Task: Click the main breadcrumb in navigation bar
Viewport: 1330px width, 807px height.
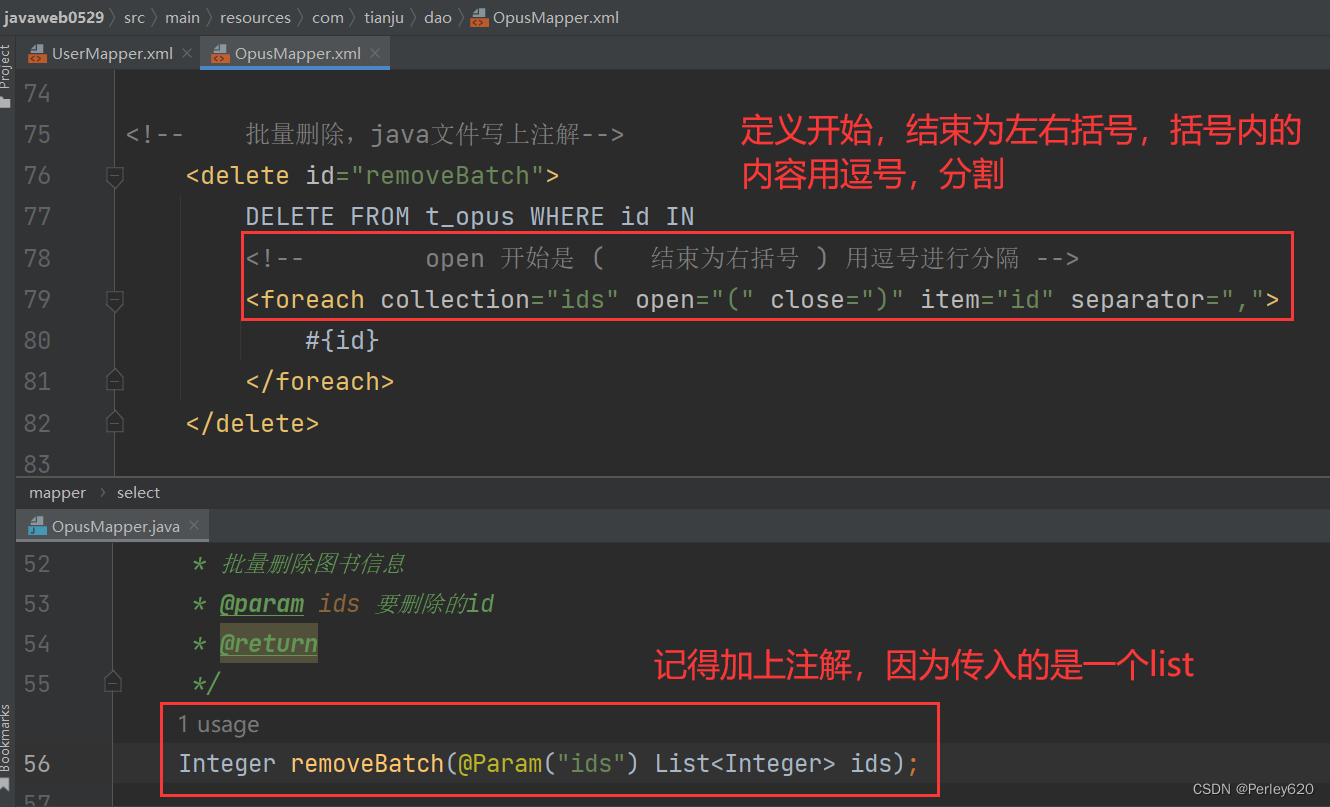Action: point(182,17)
